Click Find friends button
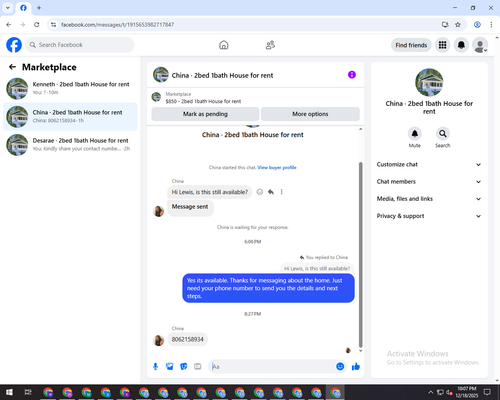500x400 pixels. [x=411, y=45]
